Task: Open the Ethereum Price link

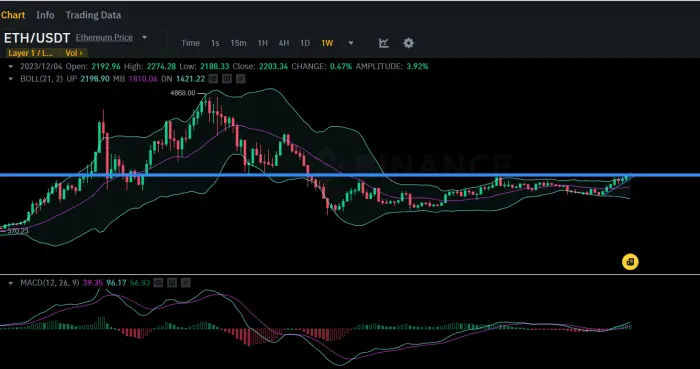Action: [104, 37]
